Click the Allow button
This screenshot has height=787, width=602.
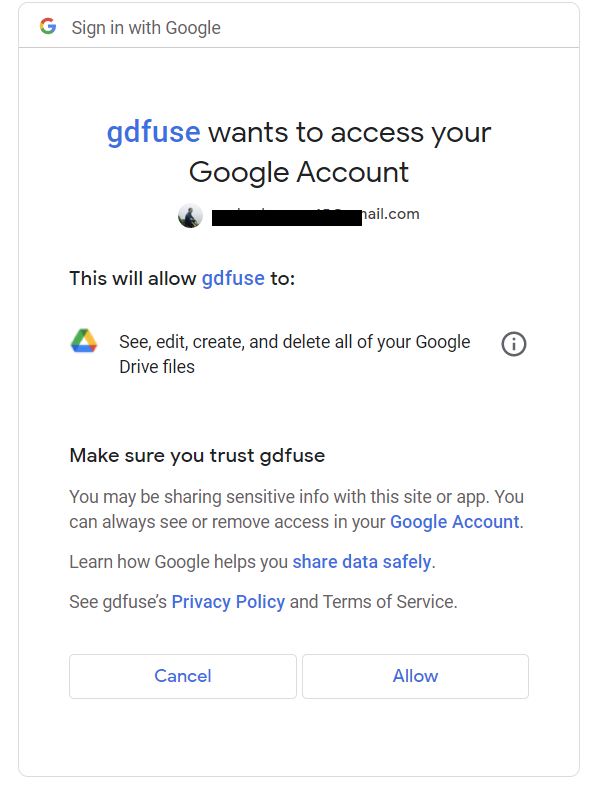(x=415, y=676)
